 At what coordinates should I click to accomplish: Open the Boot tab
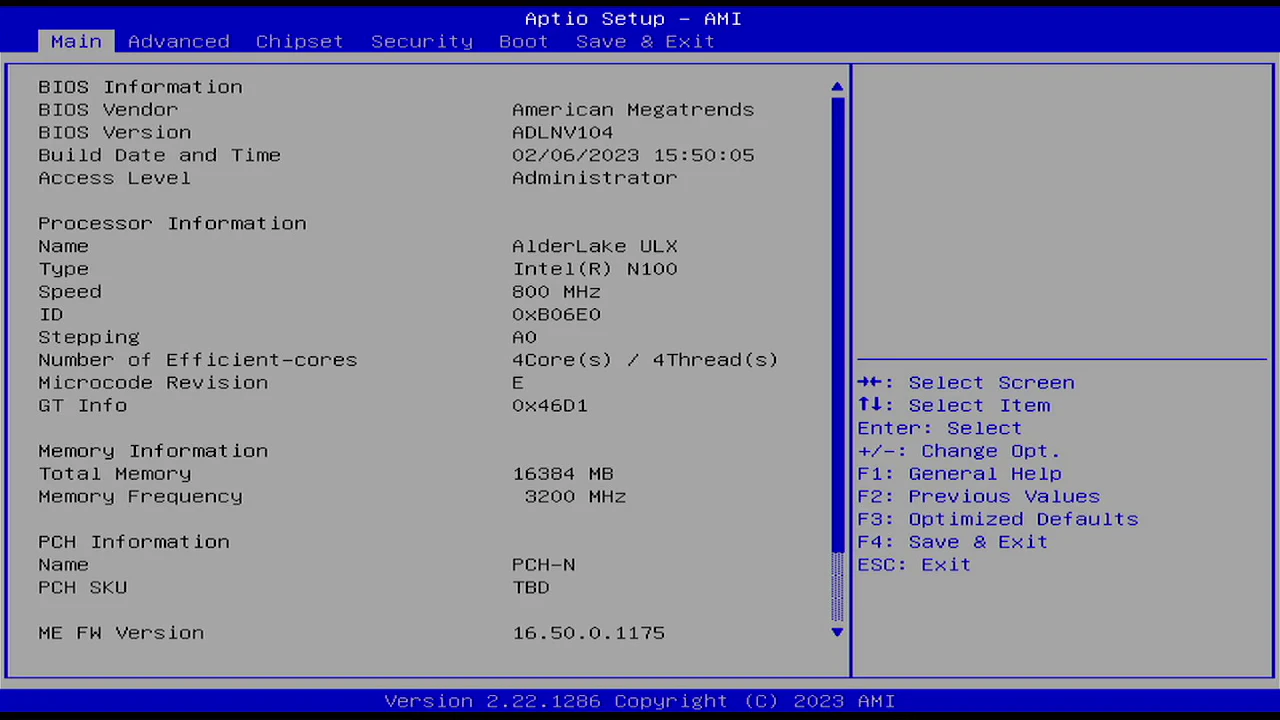pos(524,41)
